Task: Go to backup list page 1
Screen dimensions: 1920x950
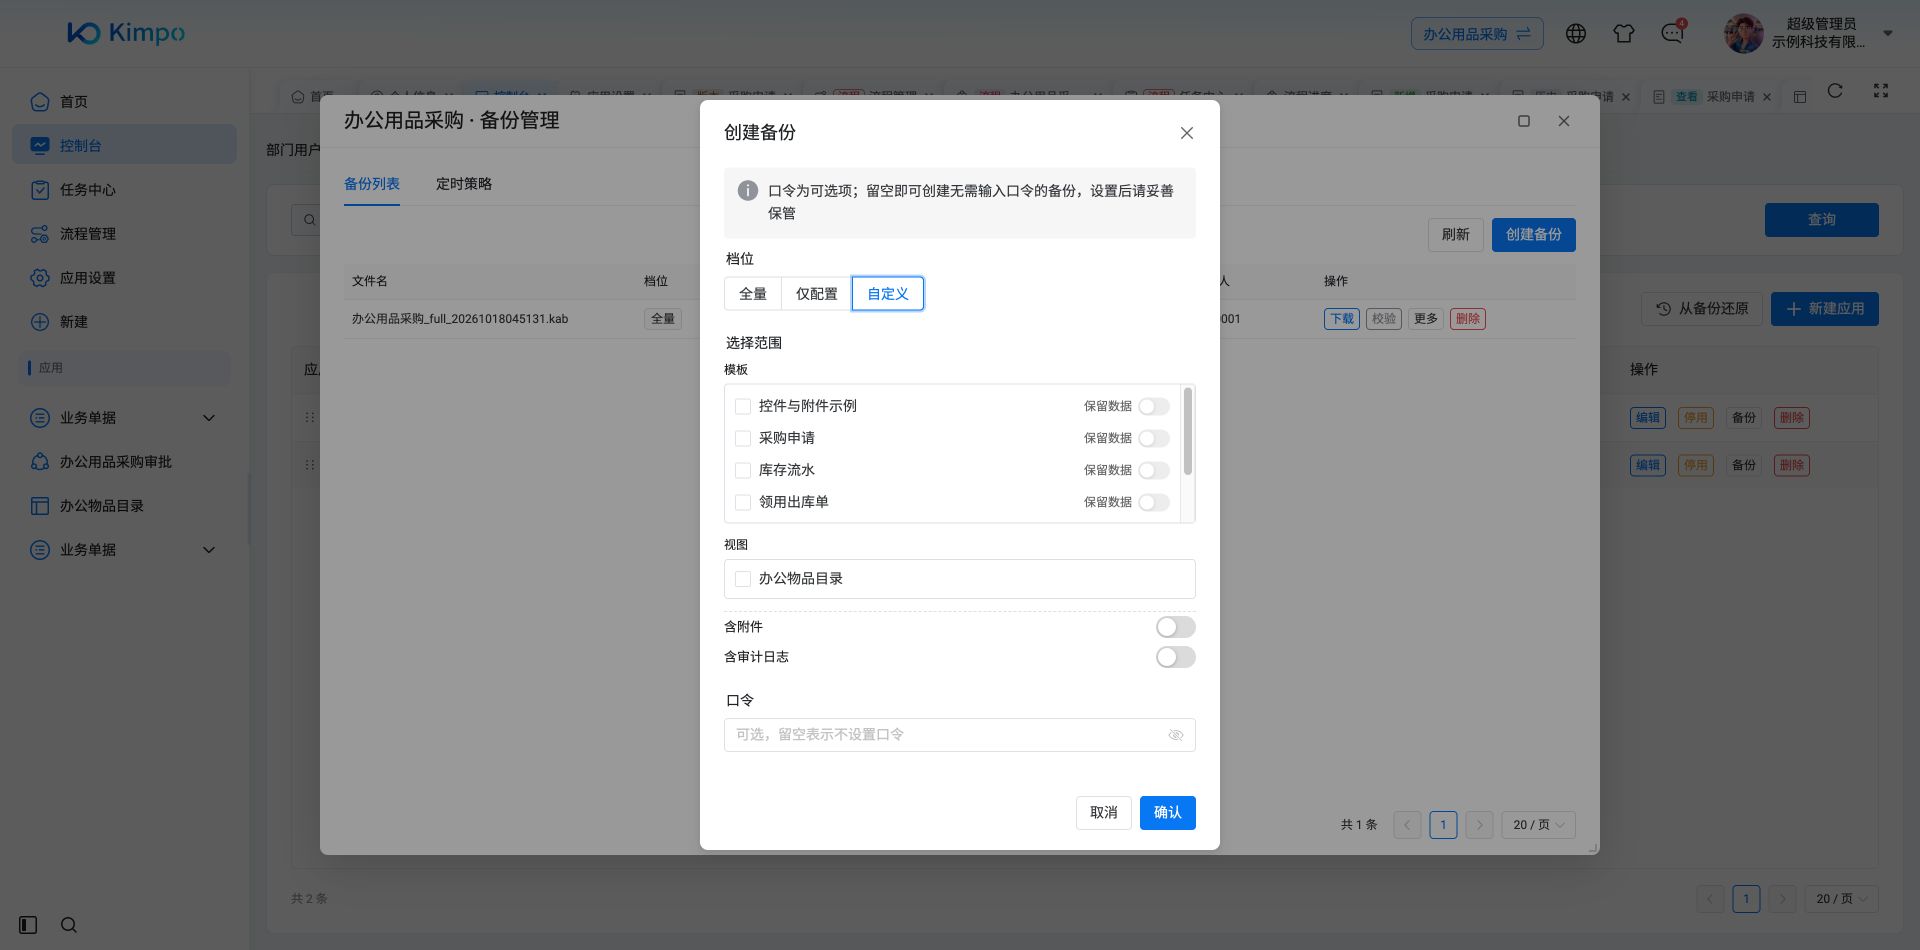Action: pos(1443,825)
